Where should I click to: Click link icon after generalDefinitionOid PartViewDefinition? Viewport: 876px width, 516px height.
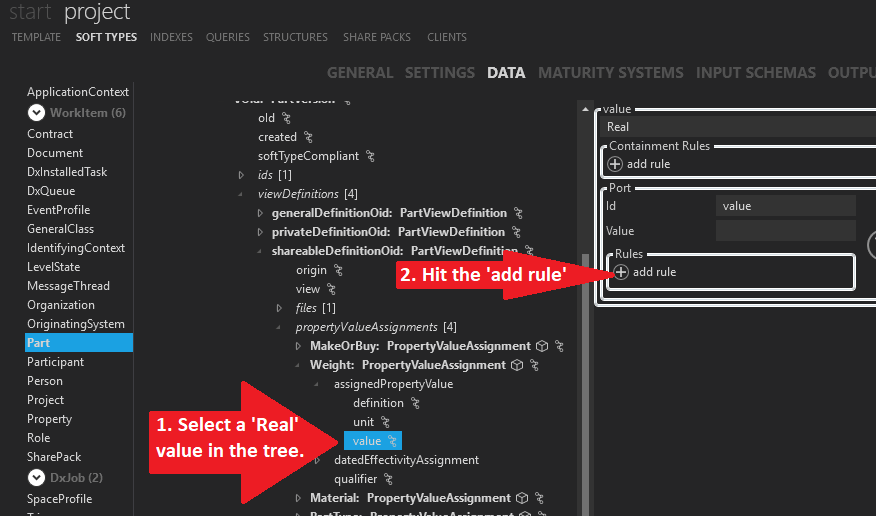pos(518,213)
